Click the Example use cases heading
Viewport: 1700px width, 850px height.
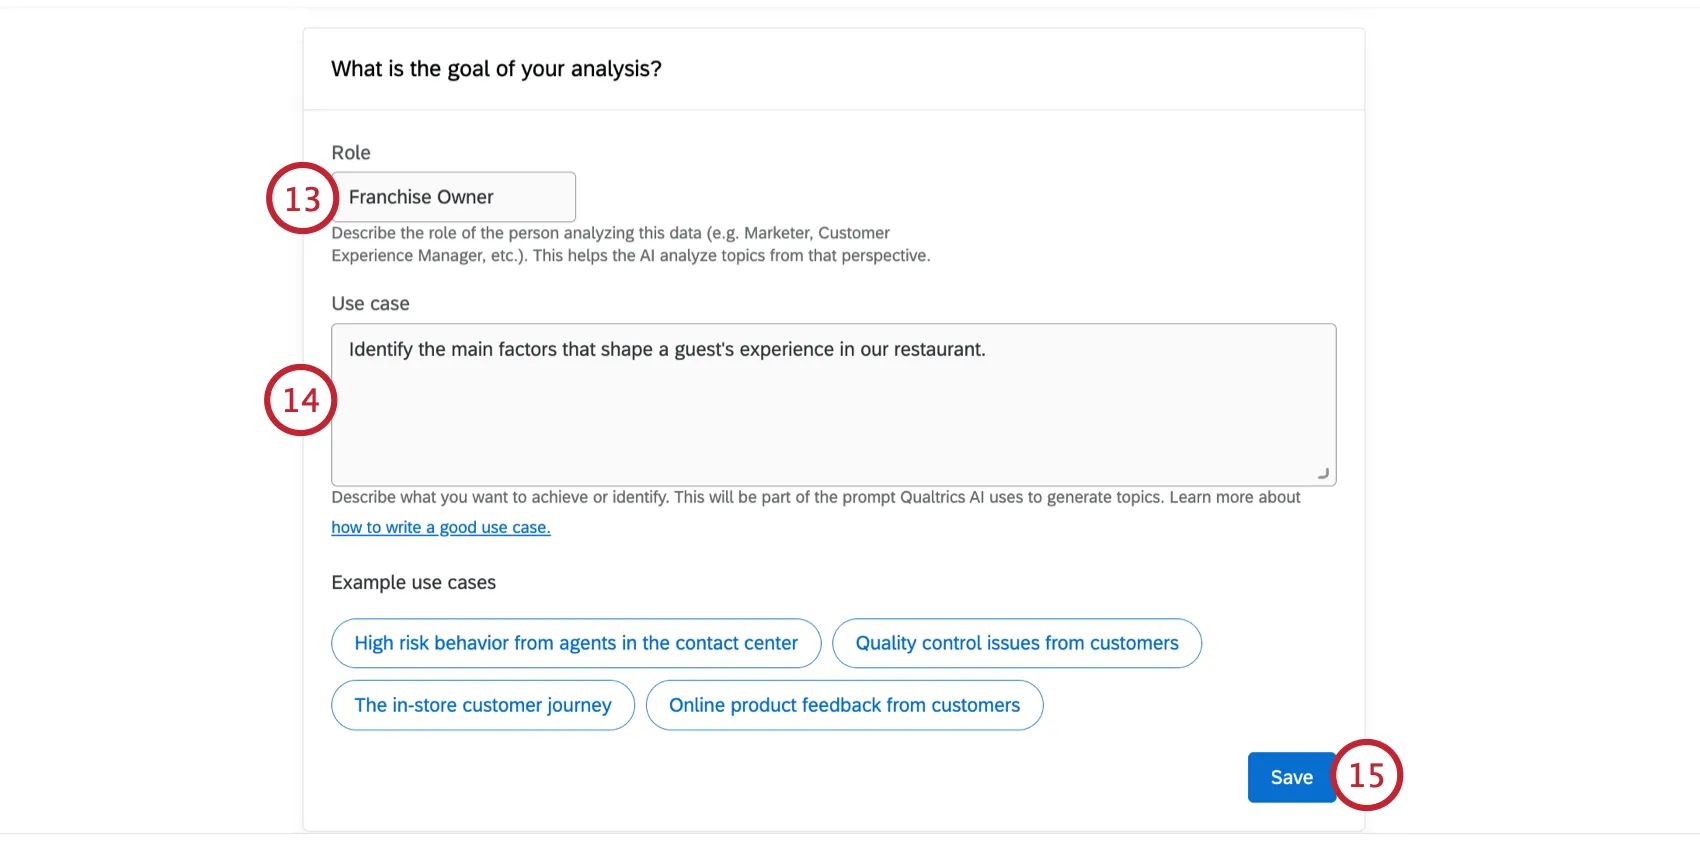point(414,582)
